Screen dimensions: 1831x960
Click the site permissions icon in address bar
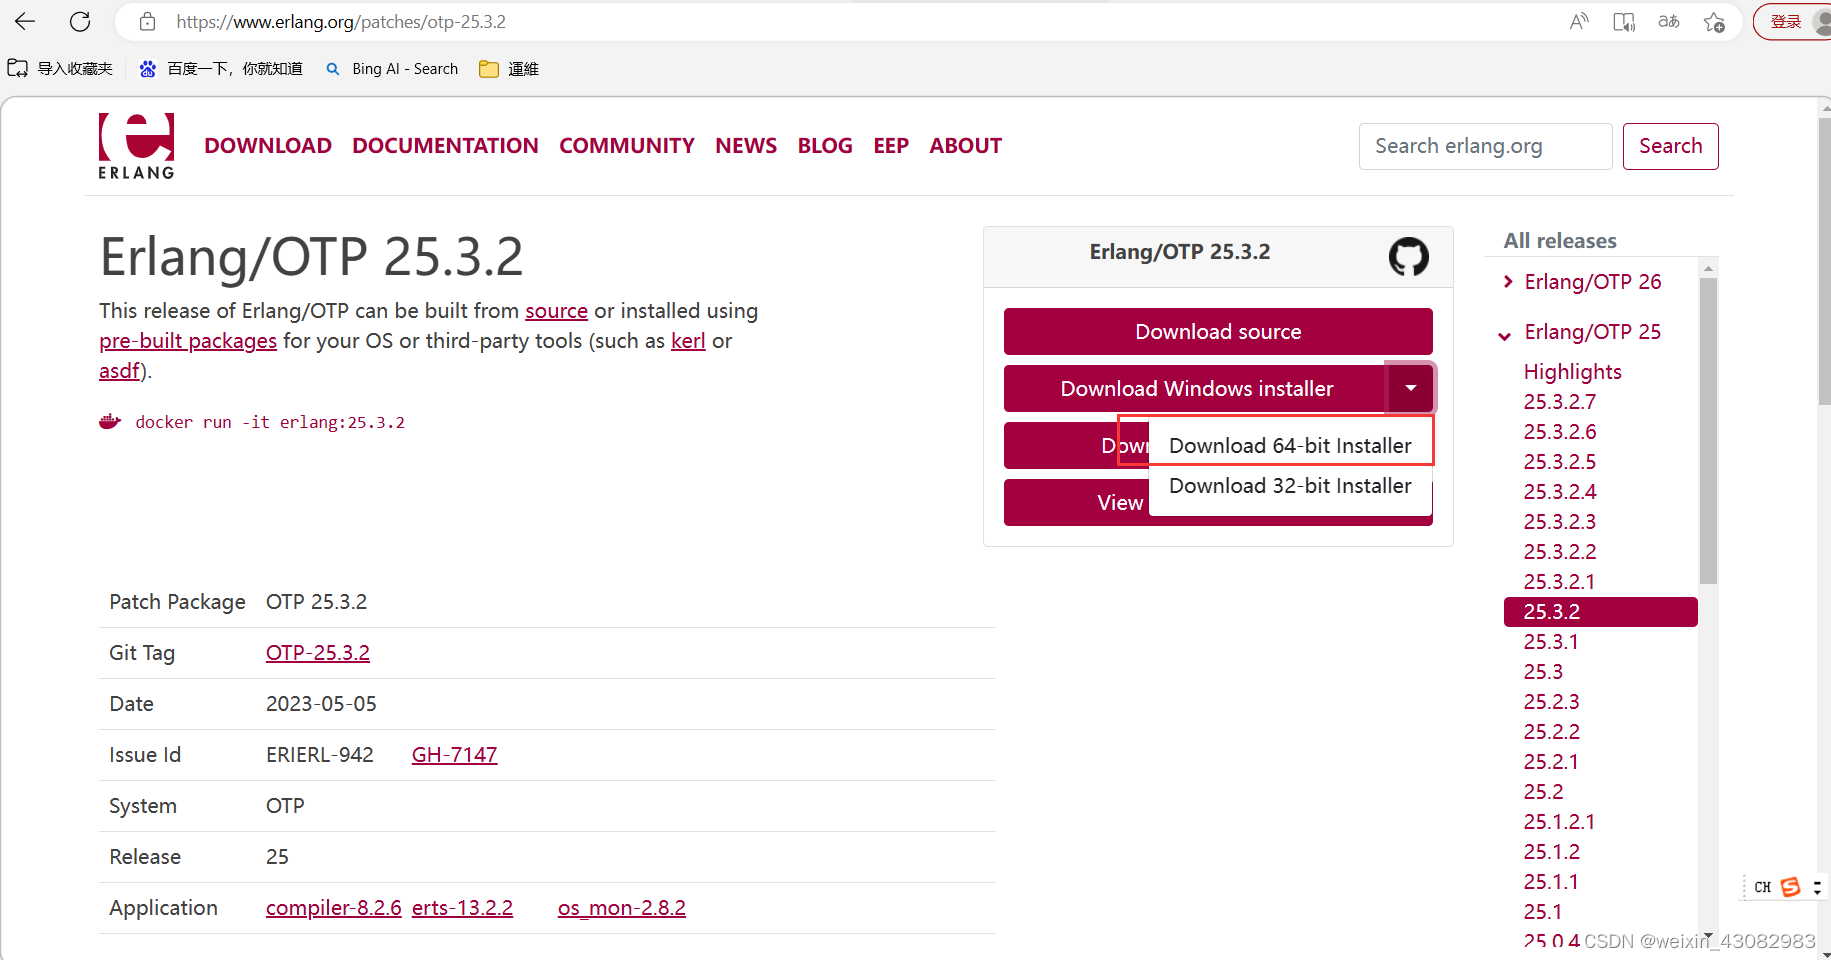click(146, 21)
